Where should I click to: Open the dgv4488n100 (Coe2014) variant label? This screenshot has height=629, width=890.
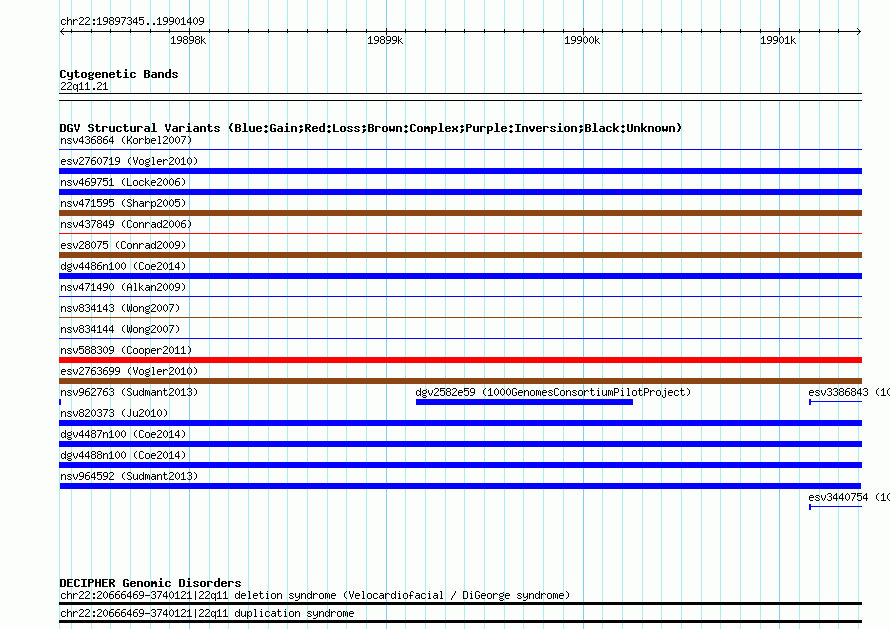coord(123,455)
